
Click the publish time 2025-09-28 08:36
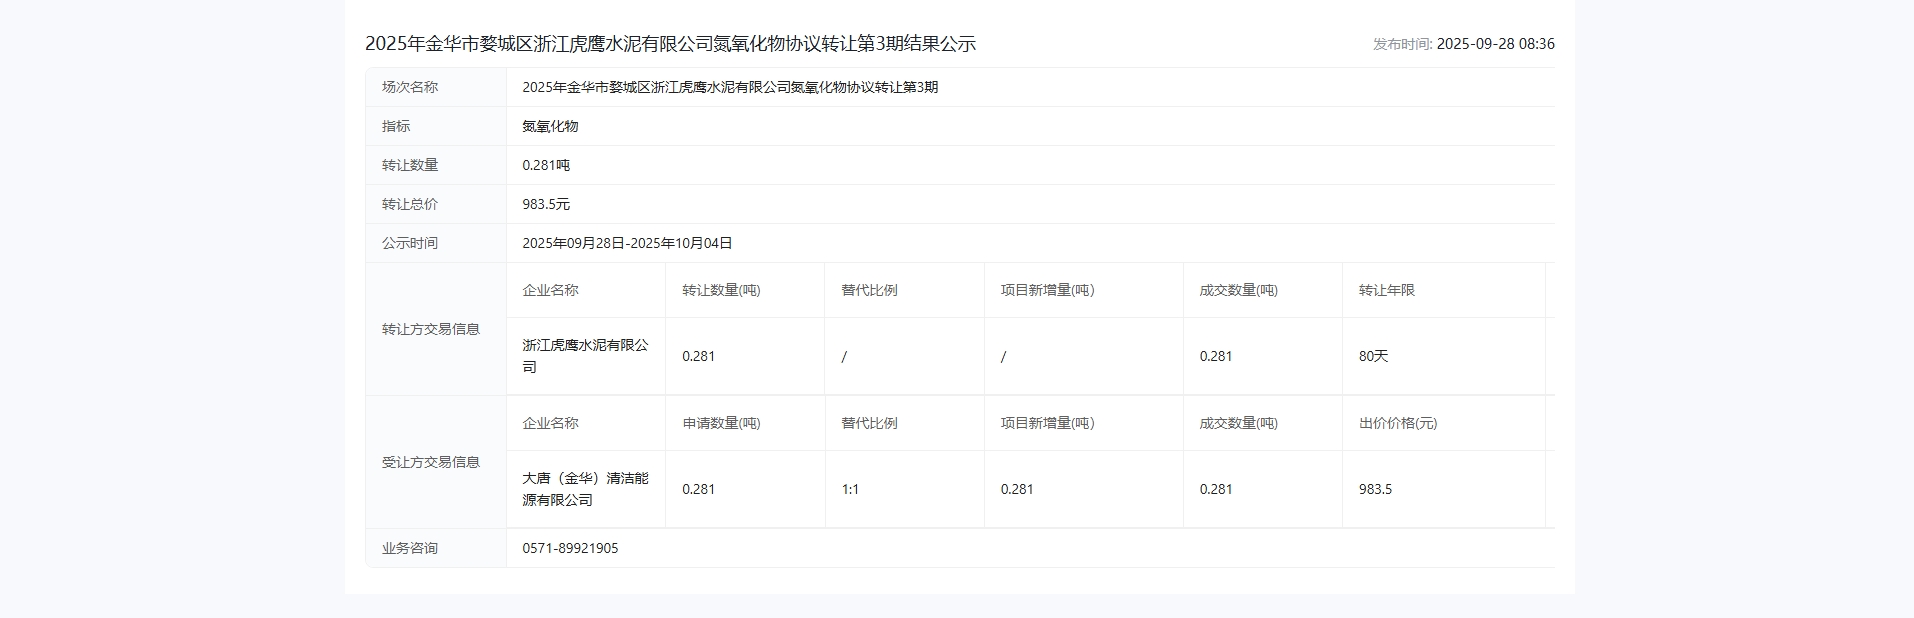[1494, 44]
